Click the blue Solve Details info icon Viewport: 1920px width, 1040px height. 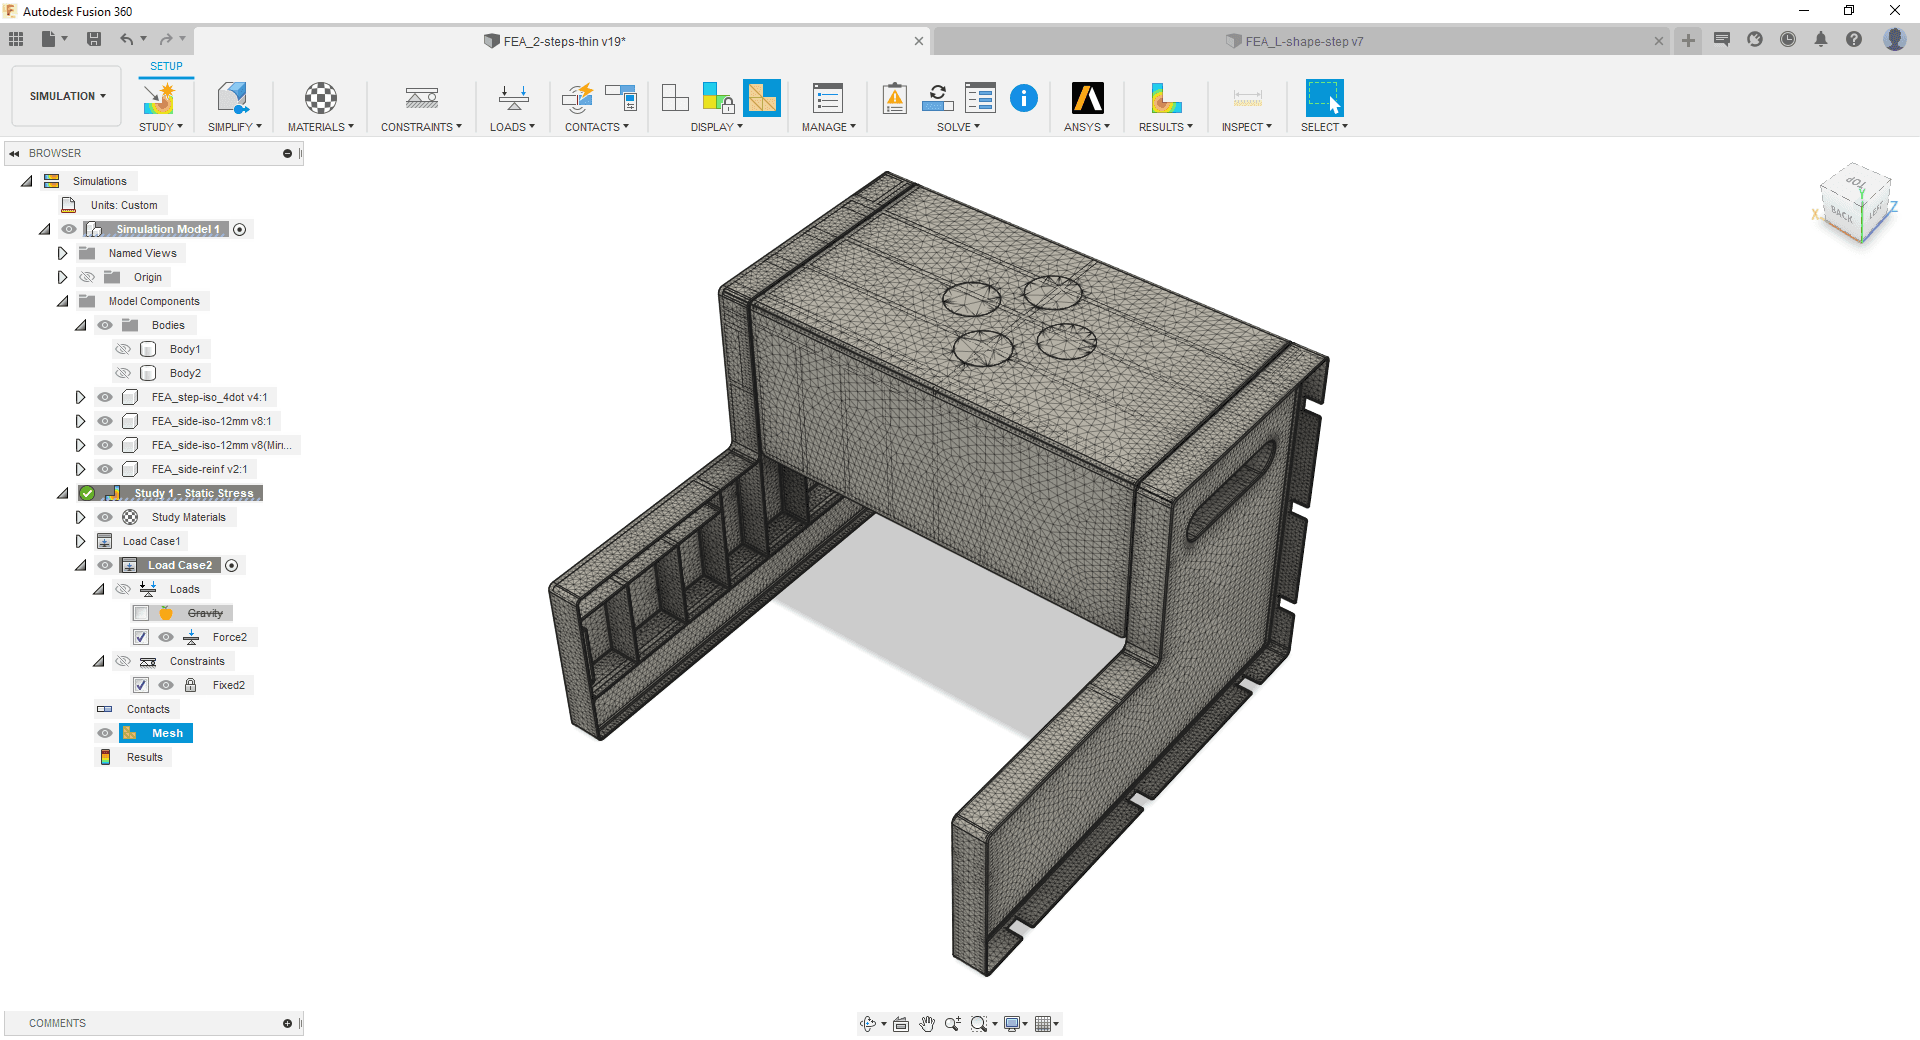(x=1024, y=98)
